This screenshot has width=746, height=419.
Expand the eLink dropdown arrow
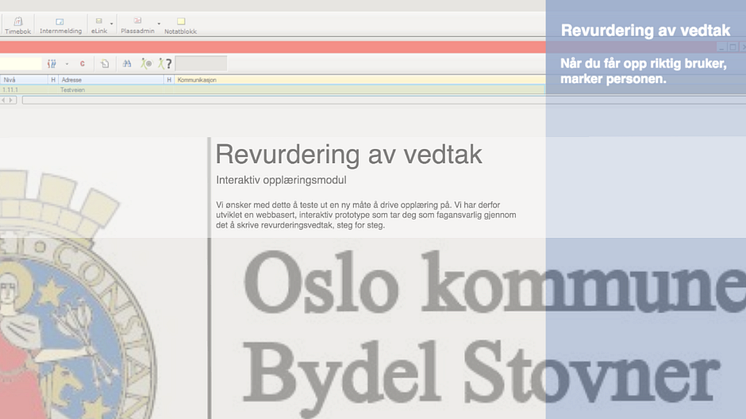tap(112, 24)
